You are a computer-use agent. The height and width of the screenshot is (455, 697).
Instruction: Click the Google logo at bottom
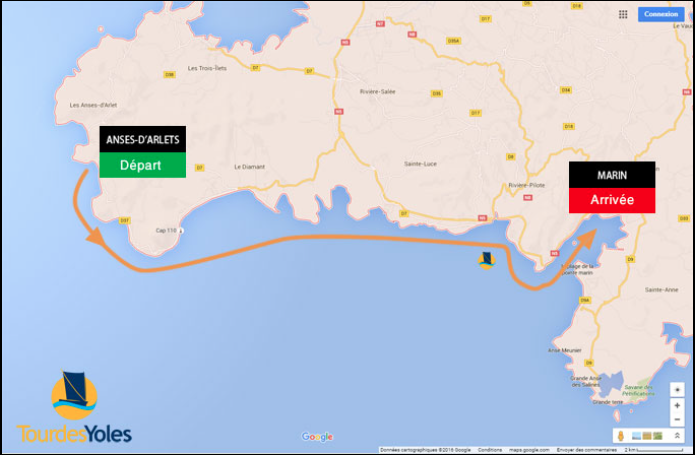[317, 437]
